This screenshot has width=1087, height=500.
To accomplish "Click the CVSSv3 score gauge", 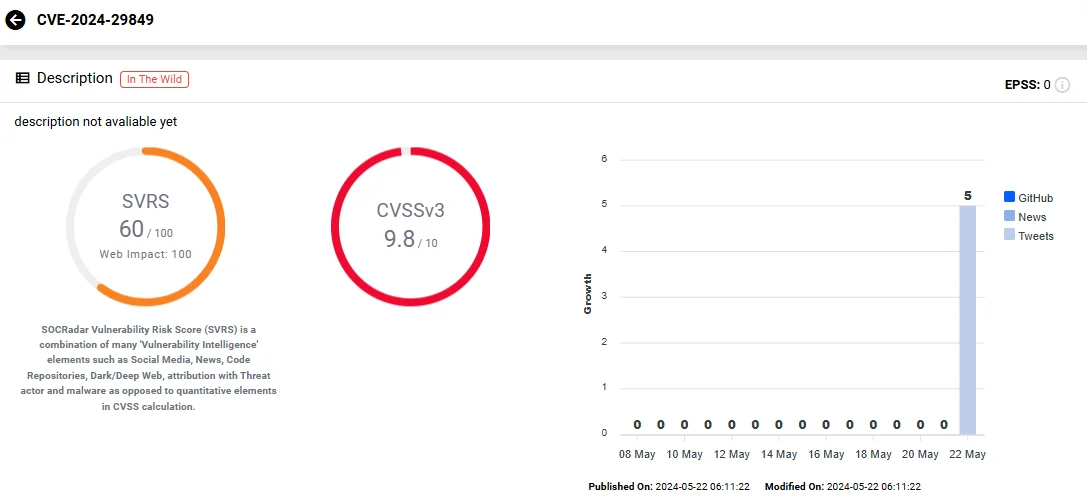I will click(410, 226).
